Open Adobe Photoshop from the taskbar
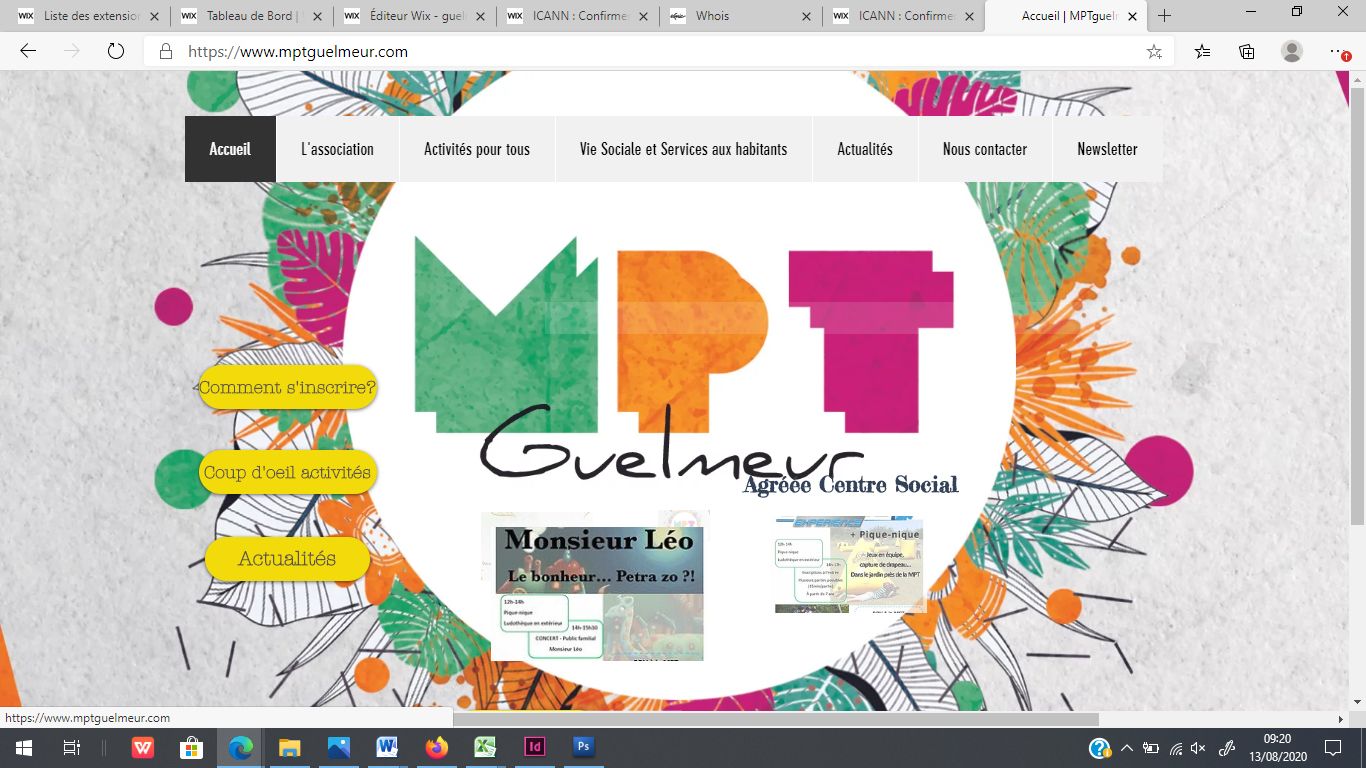 pos(583,748)
